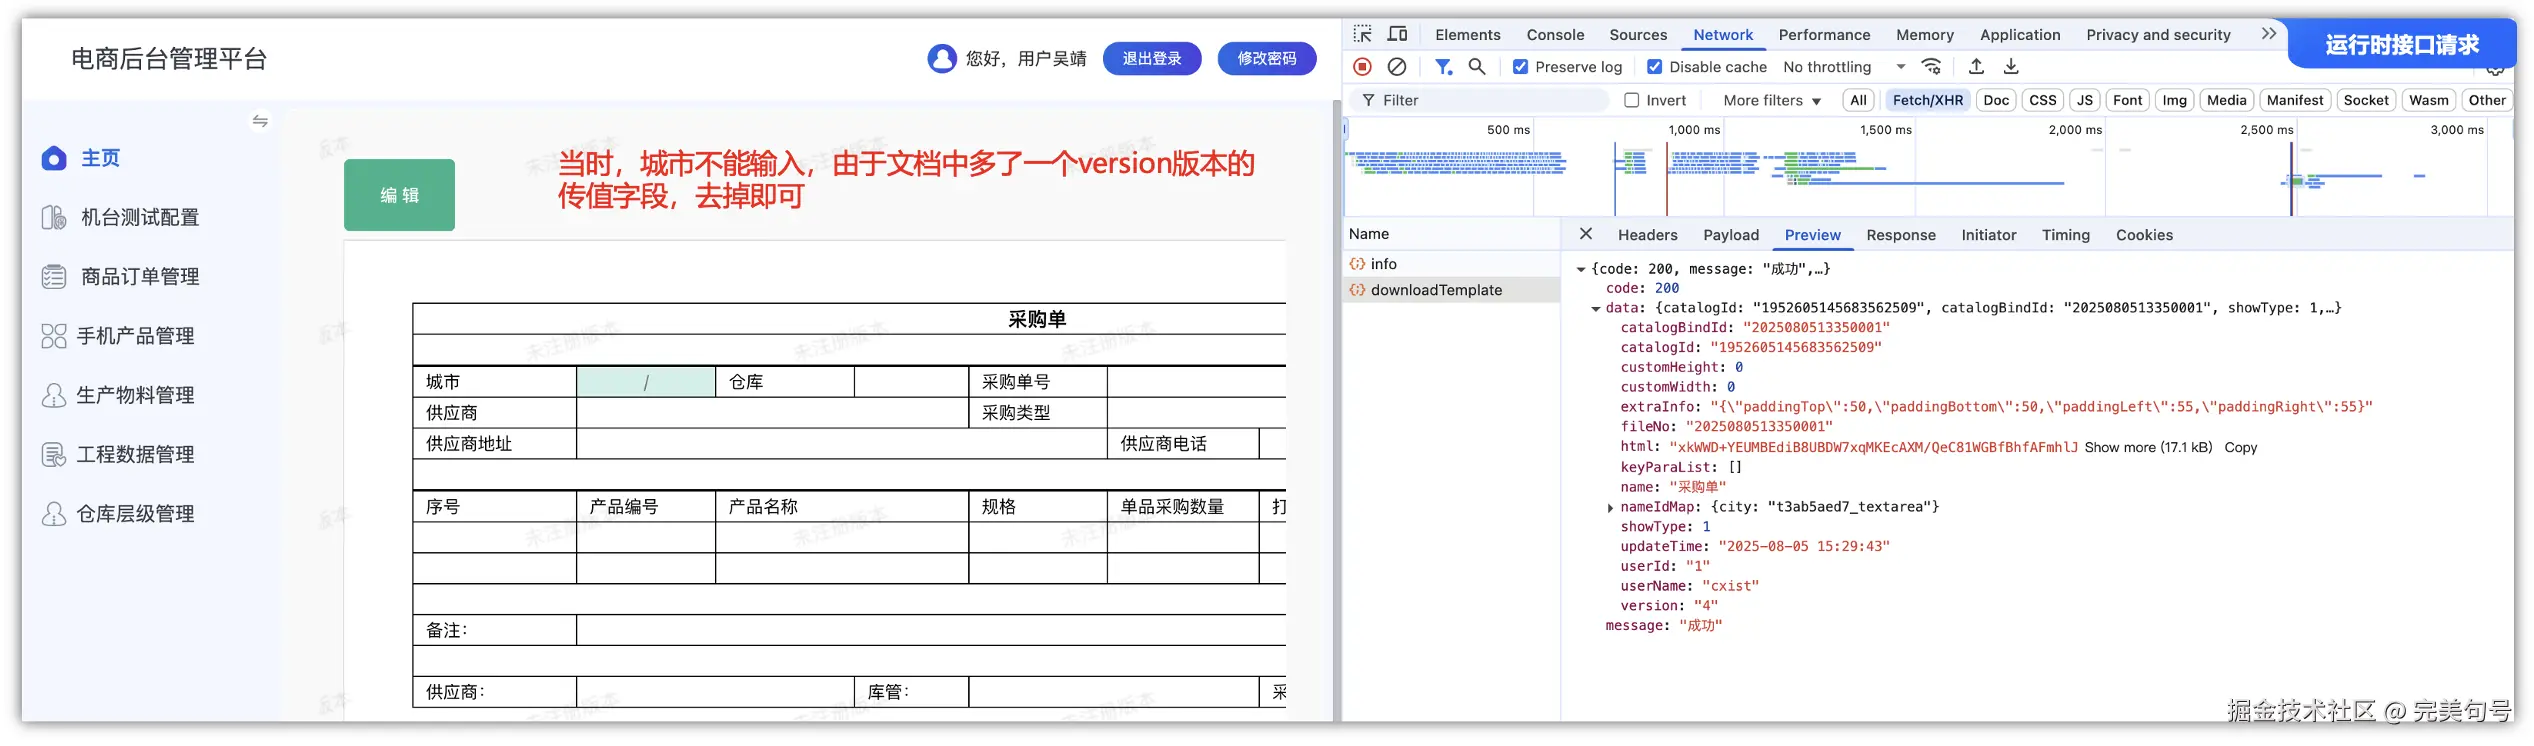2534x746 pixels.
Task: Select the info request row
Action: (x=1451, y=264)
